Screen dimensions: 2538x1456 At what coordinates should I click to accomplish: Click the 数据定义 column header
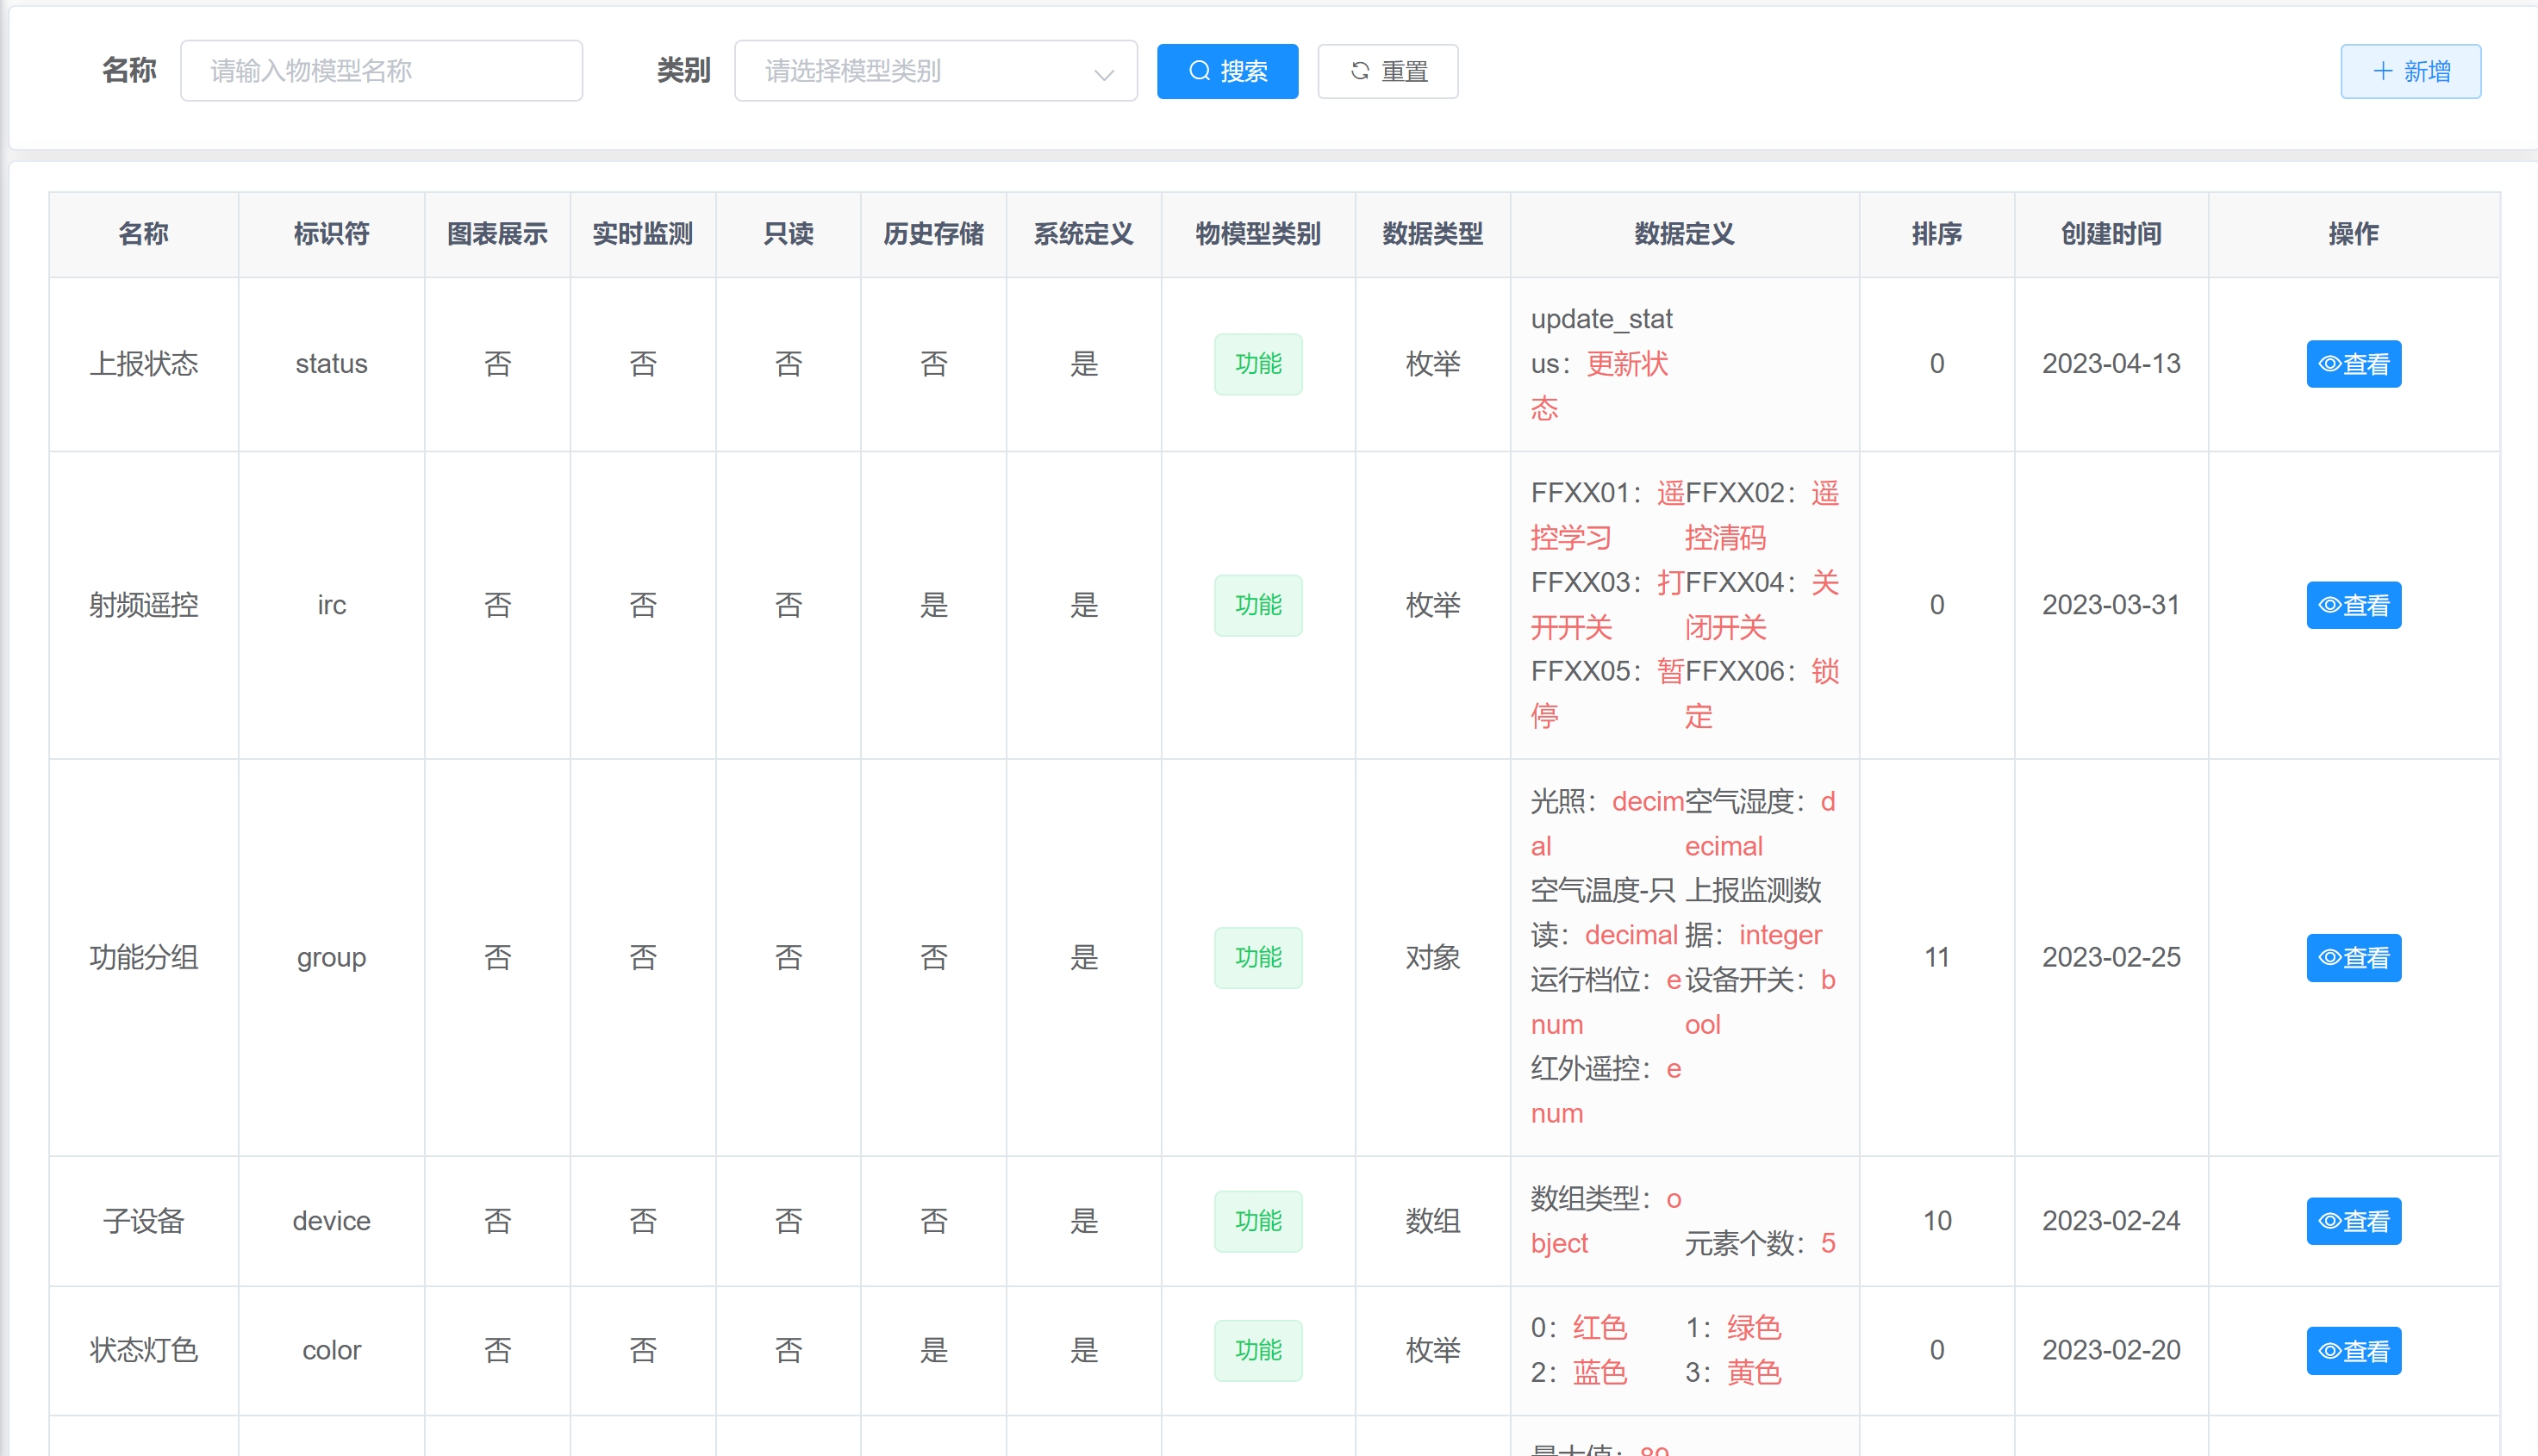tap(1684, 234)
